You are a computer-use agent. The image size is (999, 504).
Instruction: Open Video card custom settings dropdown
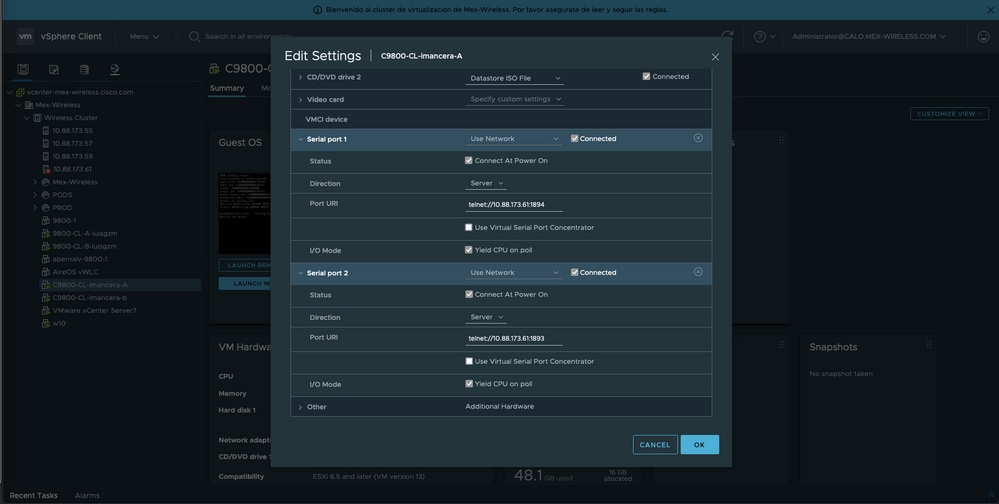(x=514, y=99)
